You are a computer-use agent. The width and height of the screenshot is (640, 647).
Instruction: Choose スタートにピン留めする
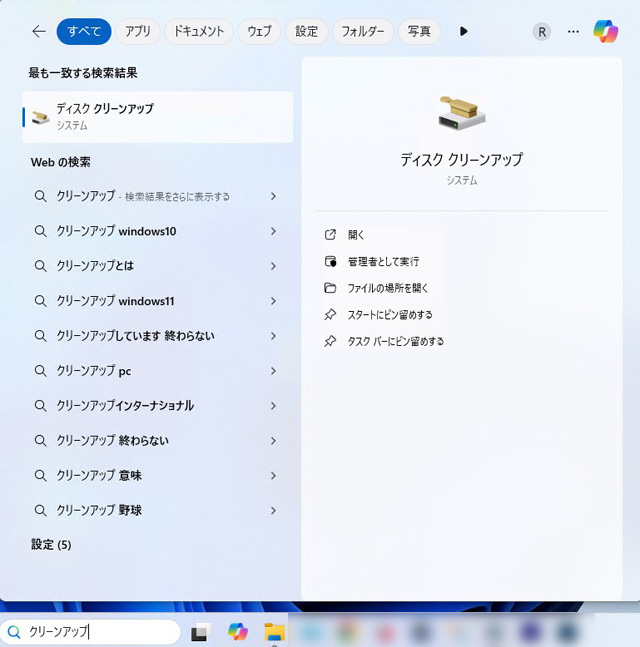click(390, 314)
